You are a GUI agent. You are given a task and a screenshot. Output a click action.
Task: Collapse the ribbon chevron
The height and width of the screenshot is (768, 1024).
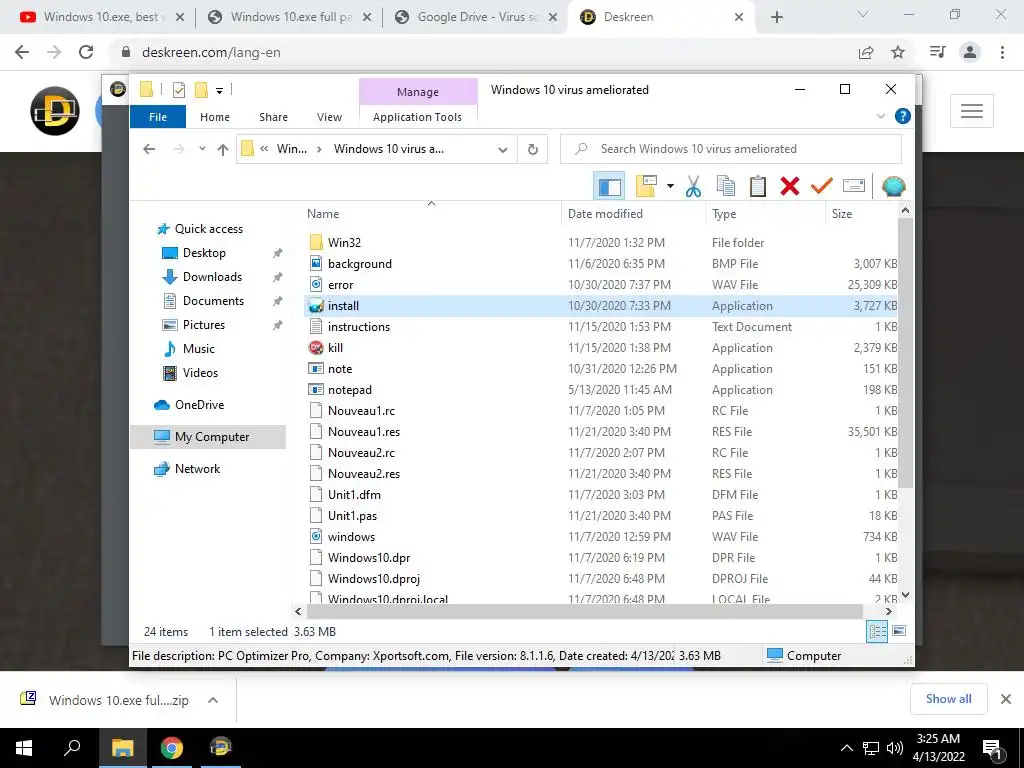pyautogui.click(x=881, y=116)
